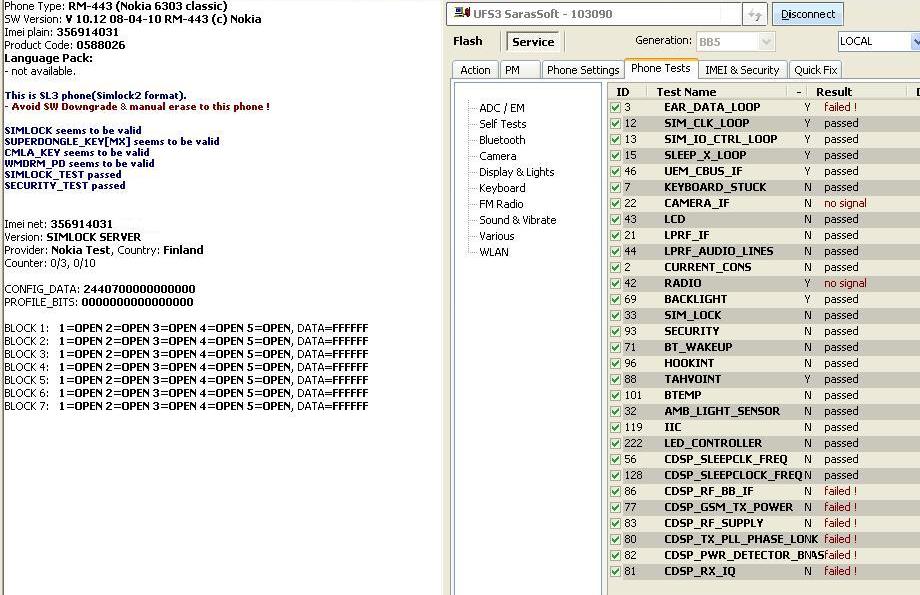Click the BTEMP test name
This screenshot has width=920, height=595.
(682, 395)
